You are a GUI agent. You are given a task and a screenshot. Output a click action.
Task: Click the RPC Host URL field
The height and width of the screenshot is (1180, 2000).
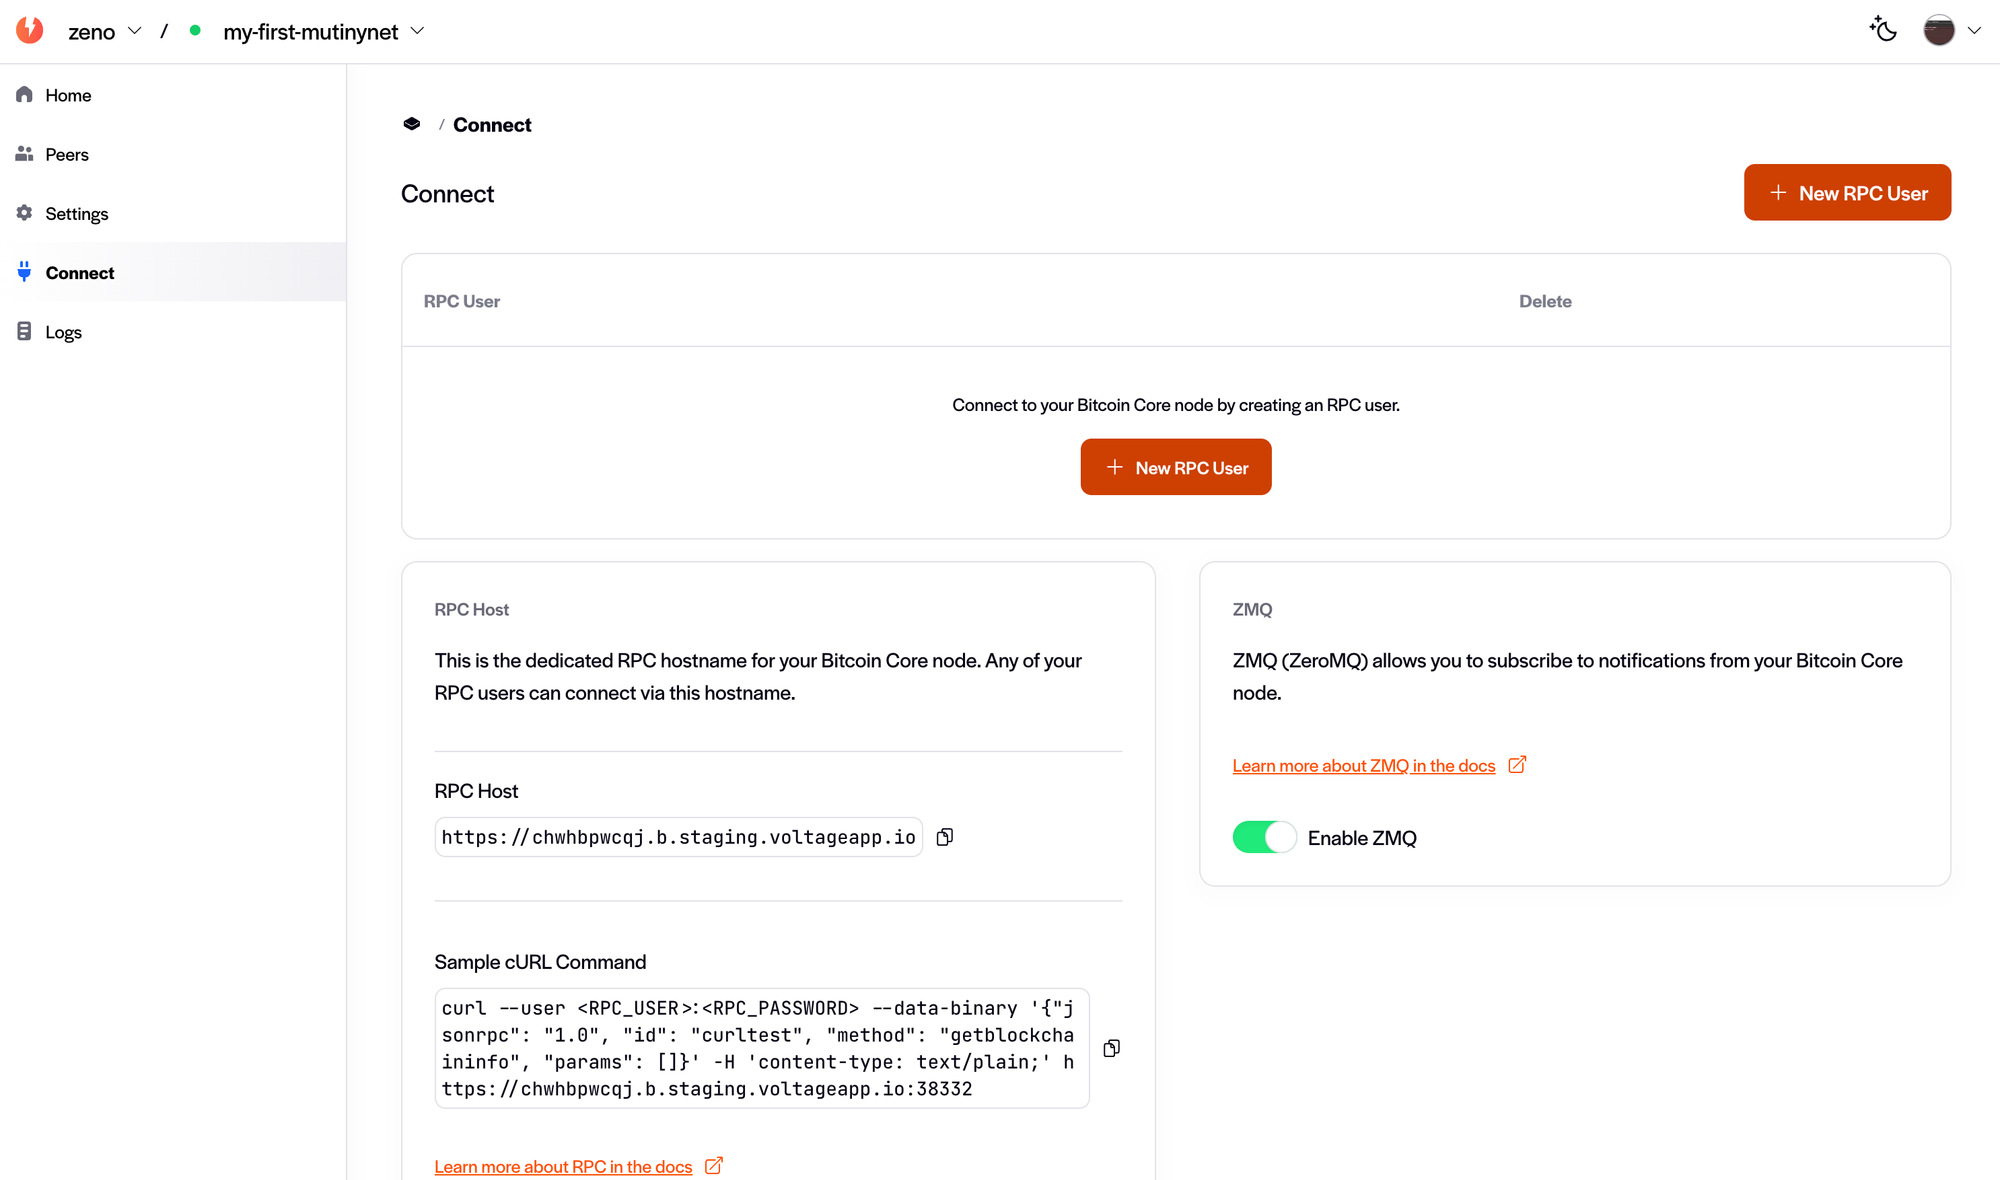click(678, 837)
